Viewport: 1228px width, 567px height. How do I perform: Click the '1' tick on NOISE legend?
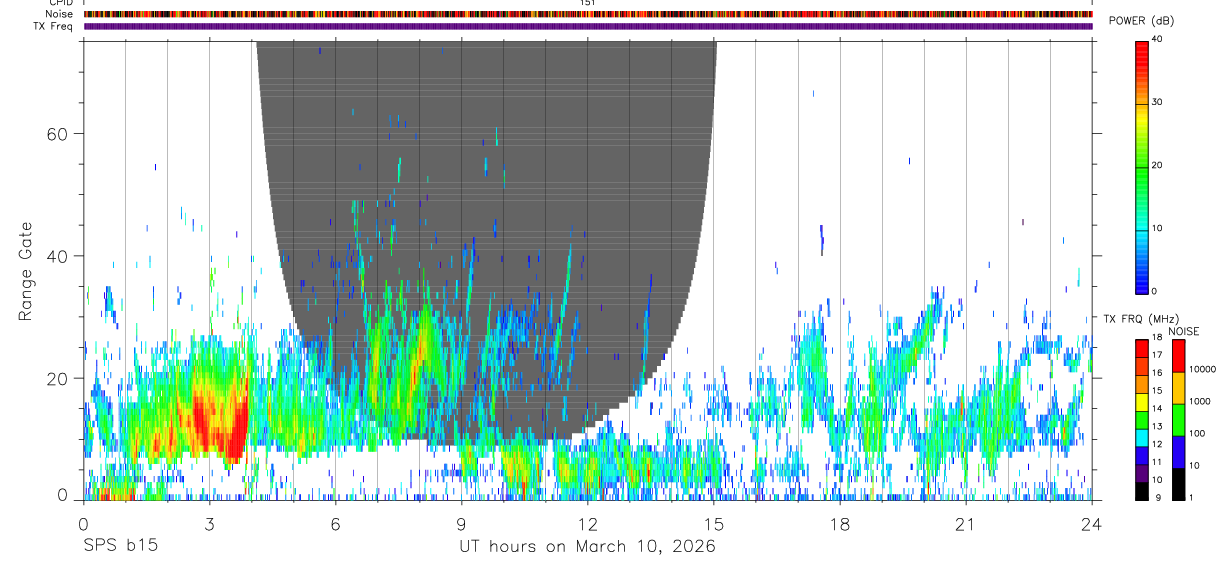click(1190, 497)
